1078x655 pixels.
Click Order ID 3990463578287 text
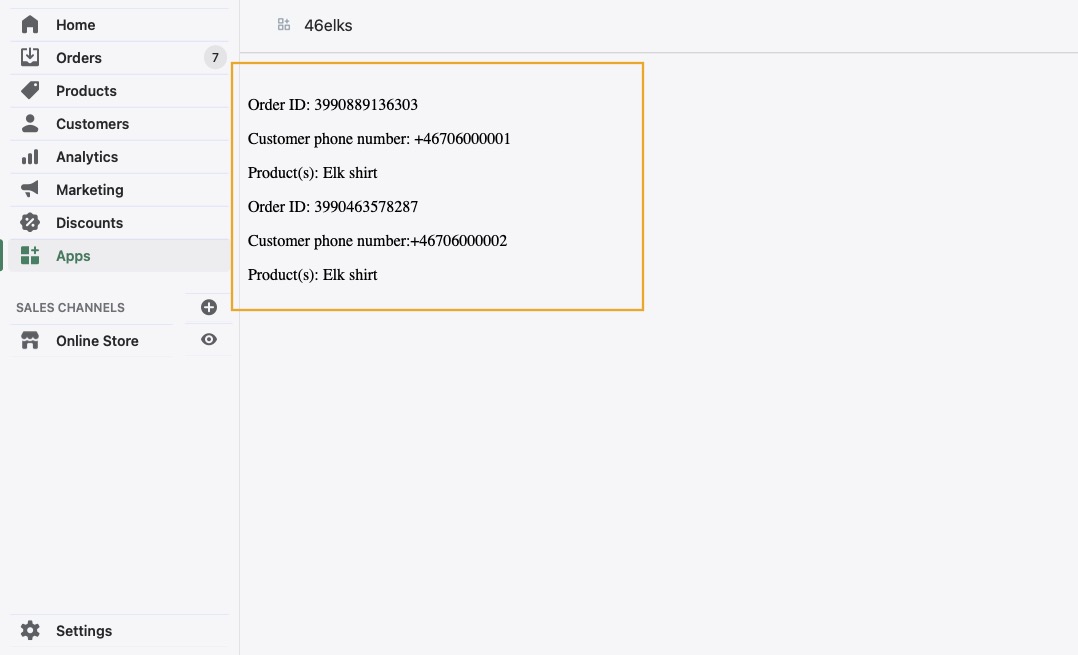(x=333, y=207)
